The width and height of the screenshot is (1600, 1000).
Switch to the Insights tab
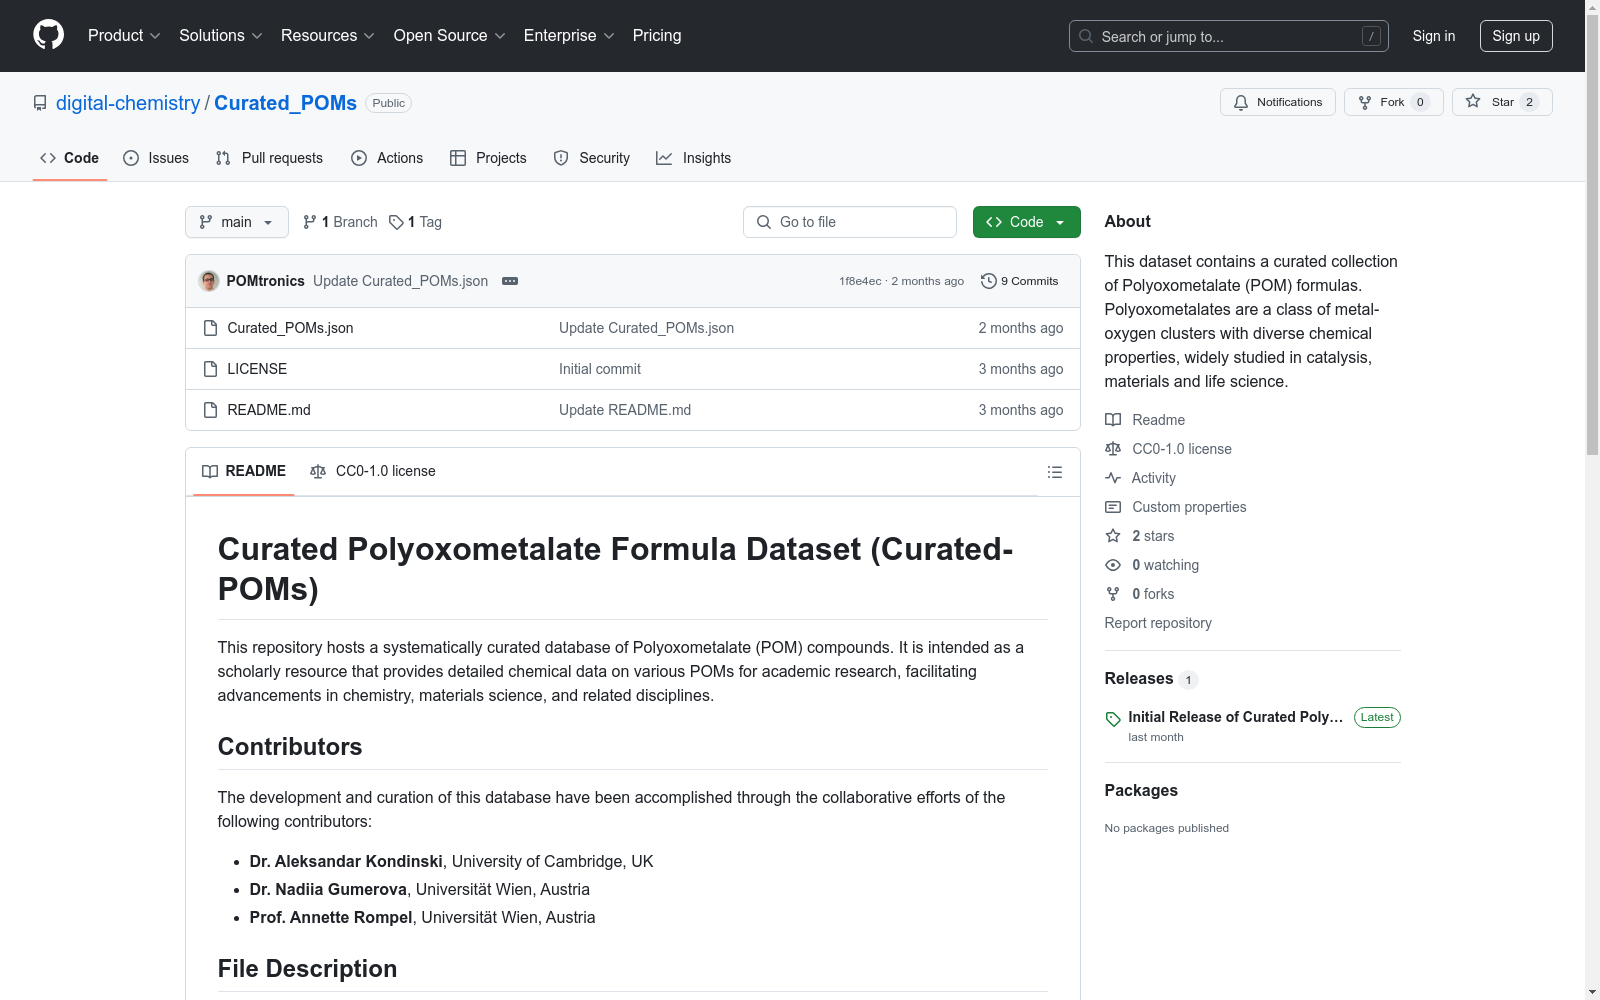[694, 158]
